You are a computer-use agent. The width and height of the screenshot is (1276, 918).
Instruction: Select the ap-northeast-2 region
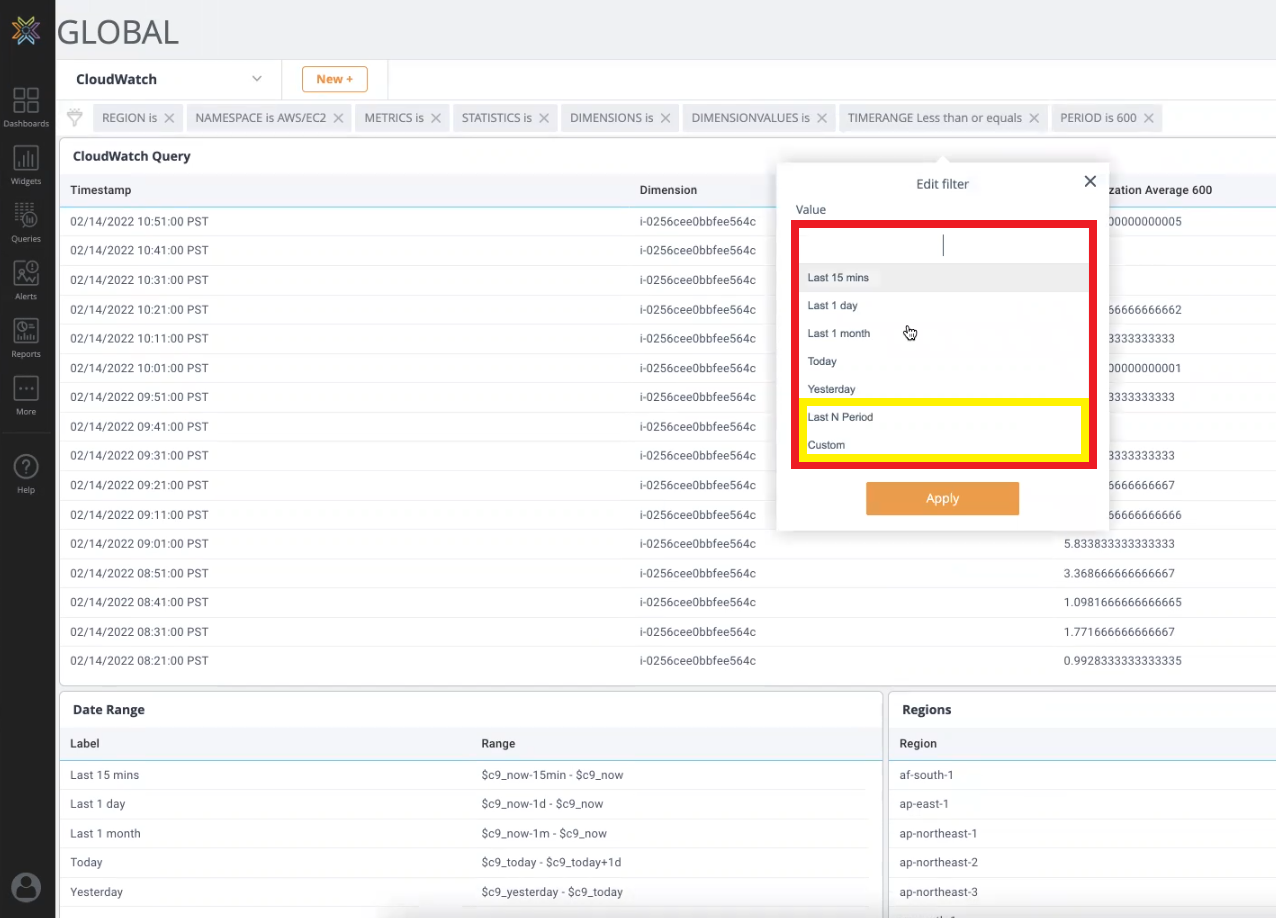pos(938,863)
